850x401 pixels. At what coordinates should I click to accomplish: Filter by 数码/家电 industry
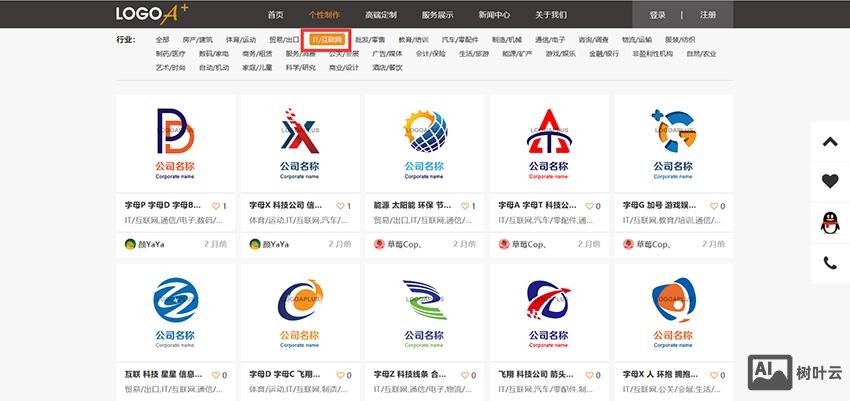point(214,54)
